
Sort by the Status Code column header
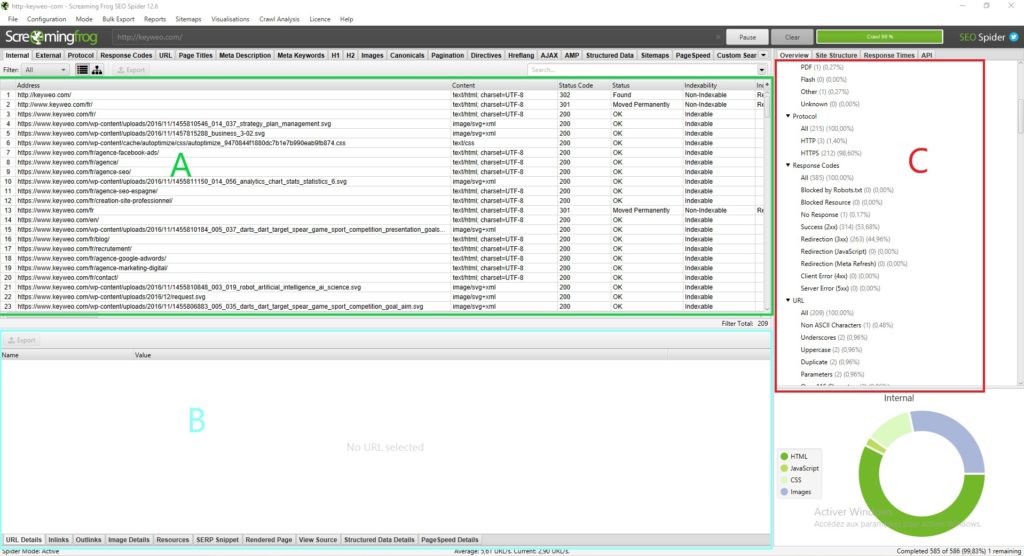coord(583,86)
